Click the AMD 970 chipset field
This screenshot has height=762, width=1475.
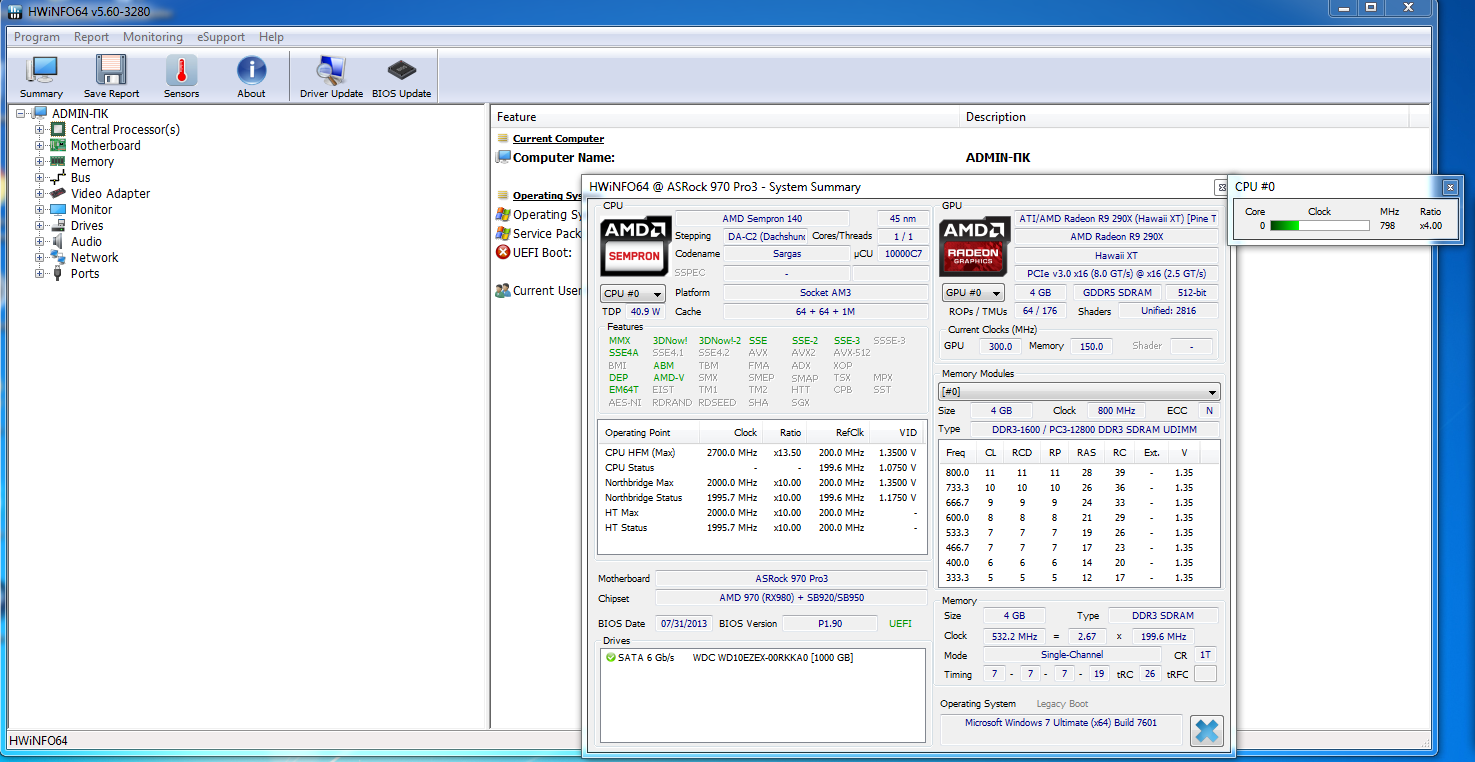[x=791, y=598]
